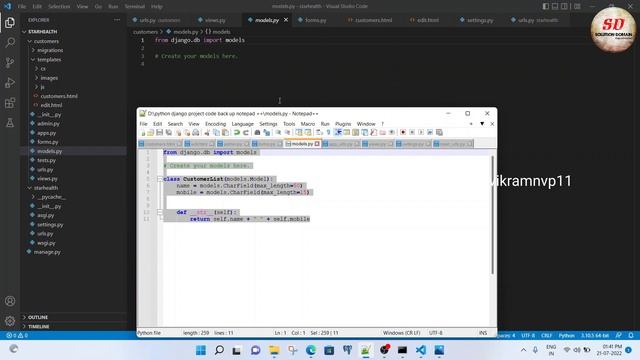
Task: Click the Copy icon in Notepad++ toolbar
Action: click(x=216, y=132)
